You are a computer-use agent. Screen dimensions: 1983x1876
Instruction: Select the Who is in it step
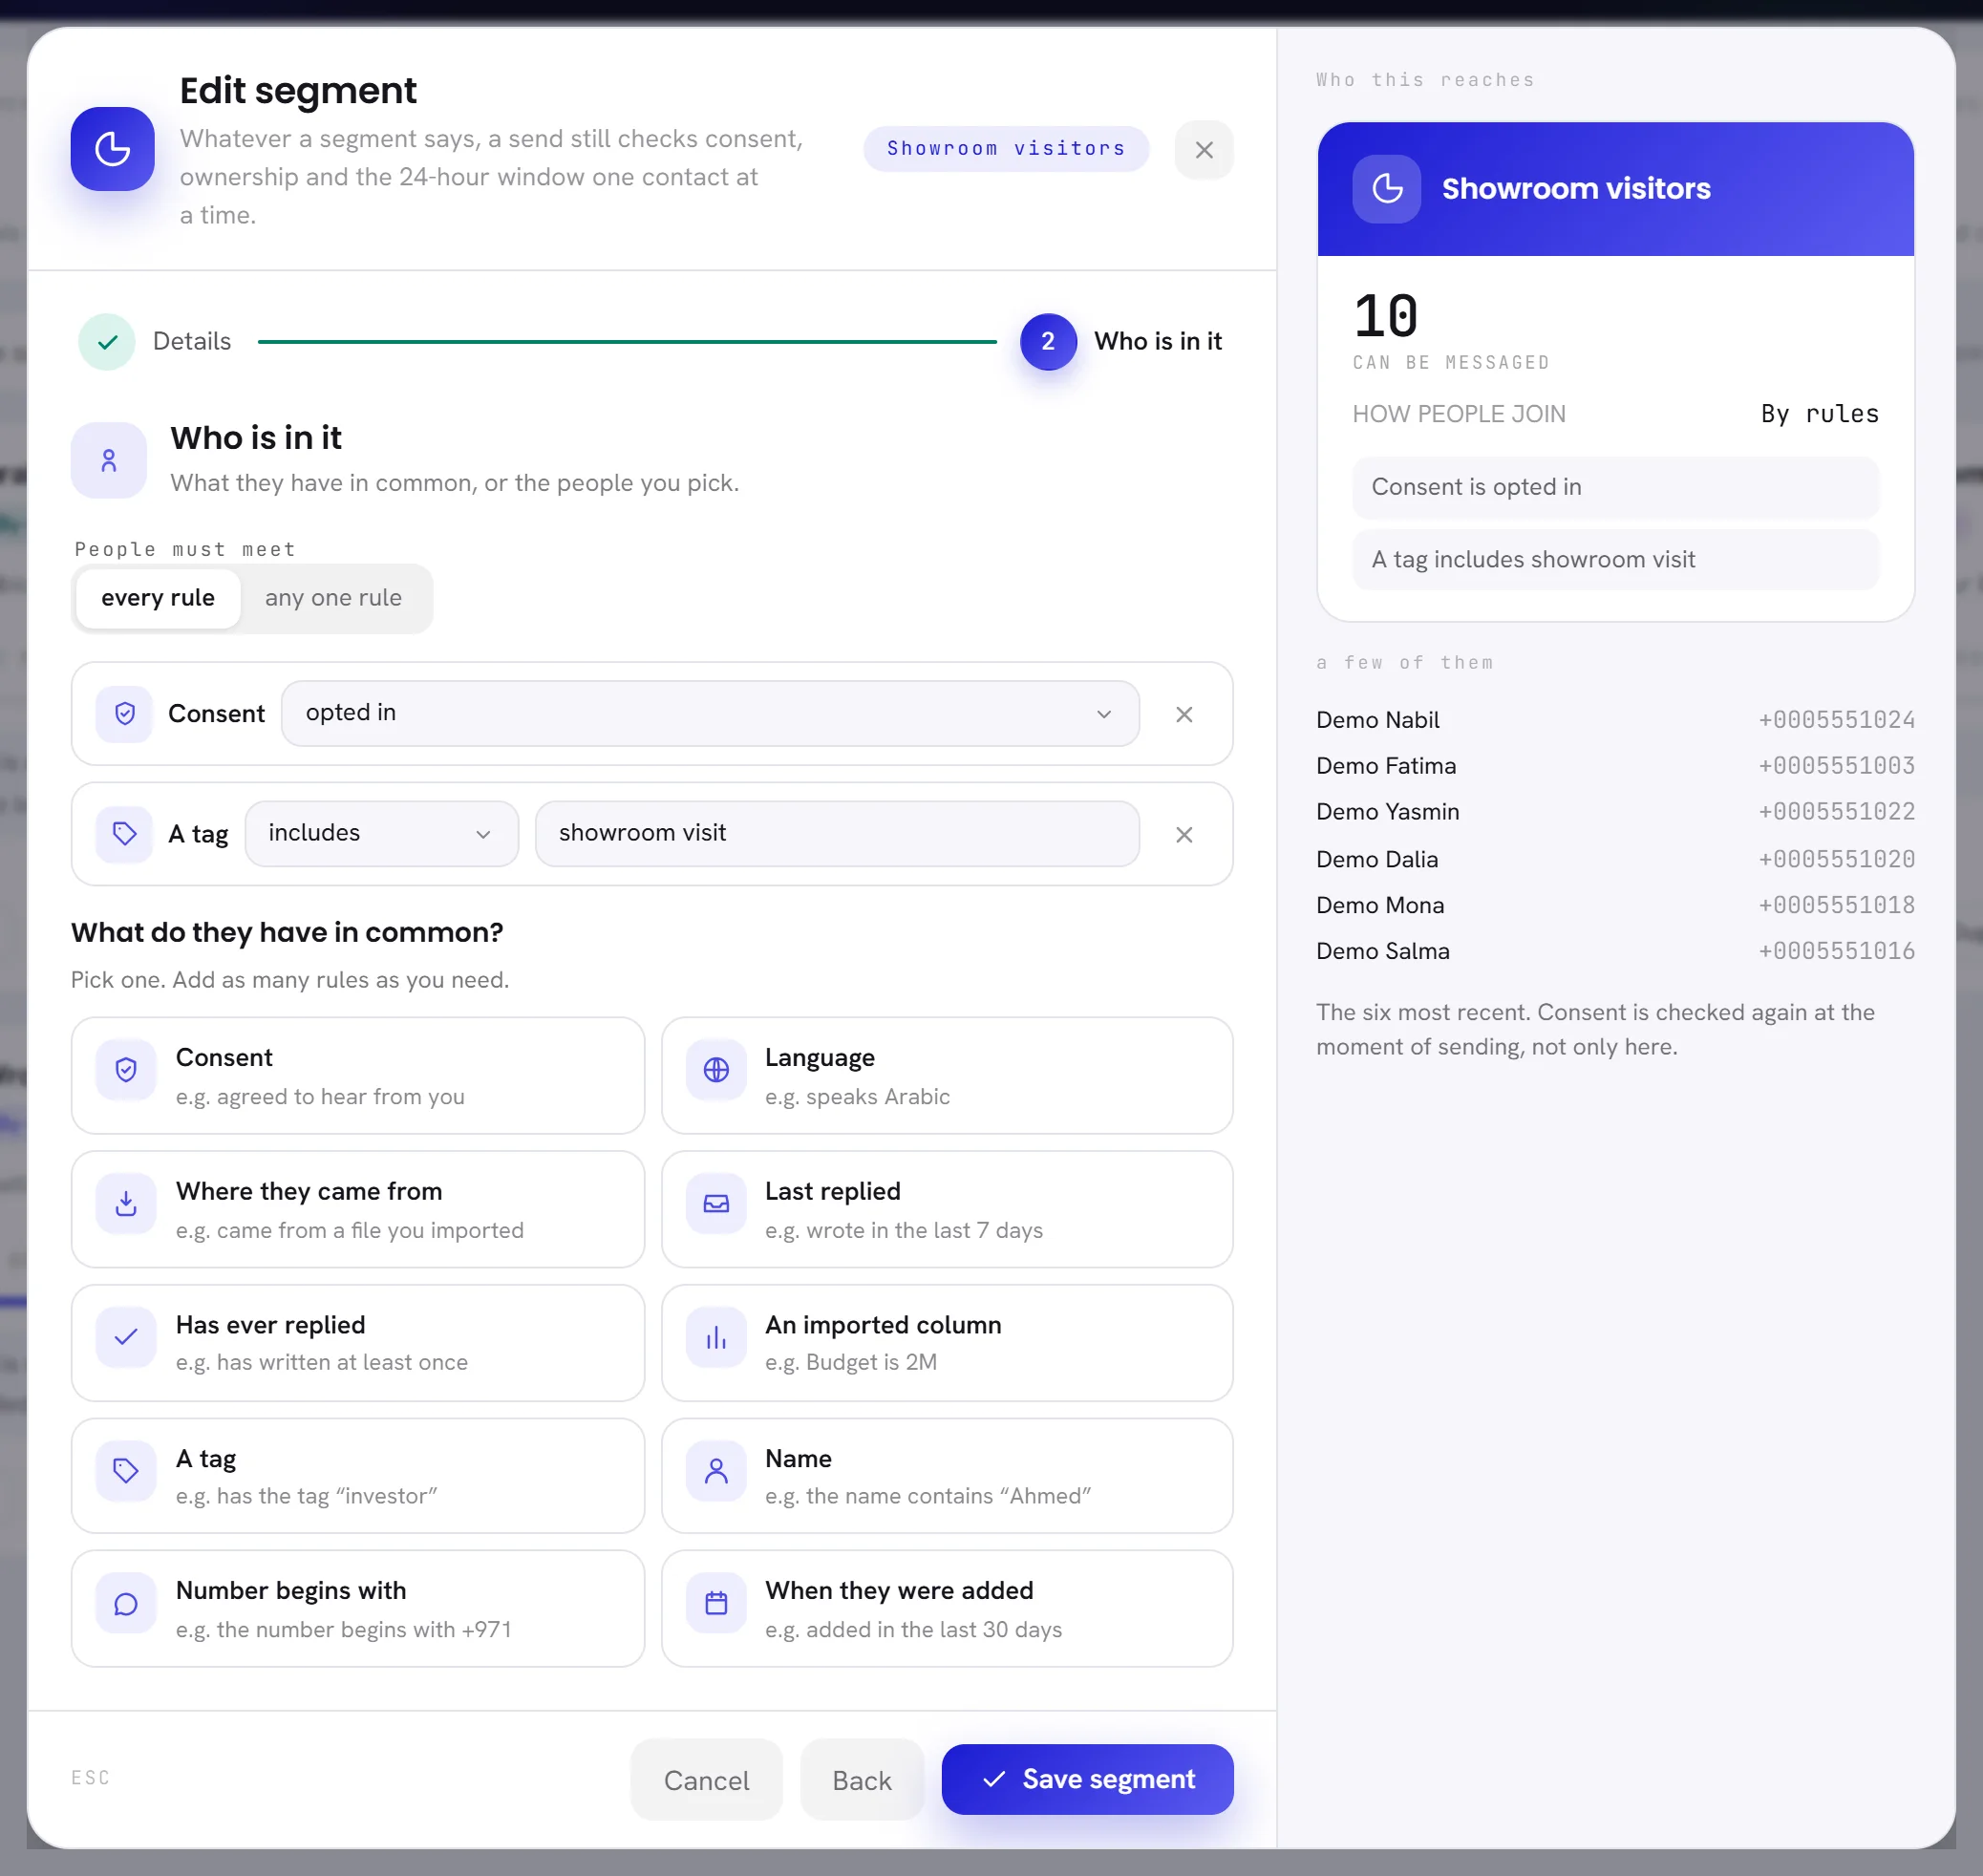click(x=1121, y=342)
